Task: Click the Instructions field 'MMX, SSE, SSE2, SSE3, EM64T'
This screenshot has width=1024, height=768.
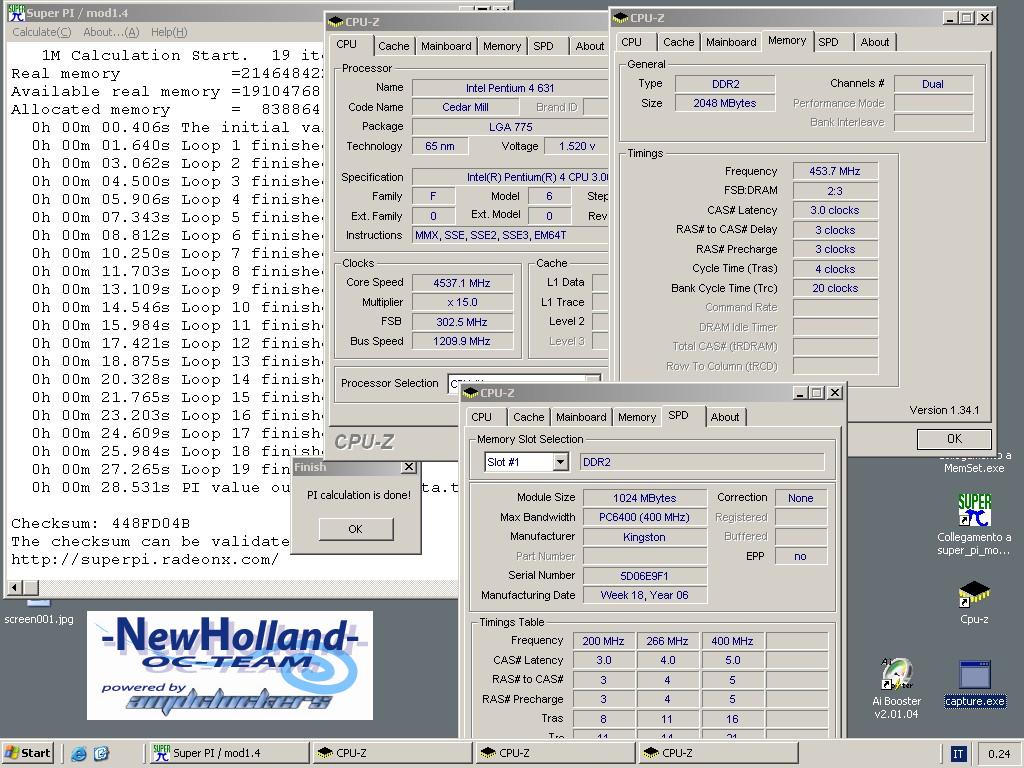Action: coord(510,235)
